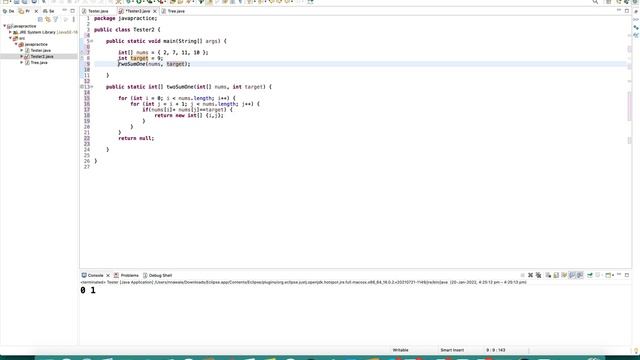Viewport: 640px width, 360px height.
Task: Click Pin Console icon
Action: tap(590, 276)
